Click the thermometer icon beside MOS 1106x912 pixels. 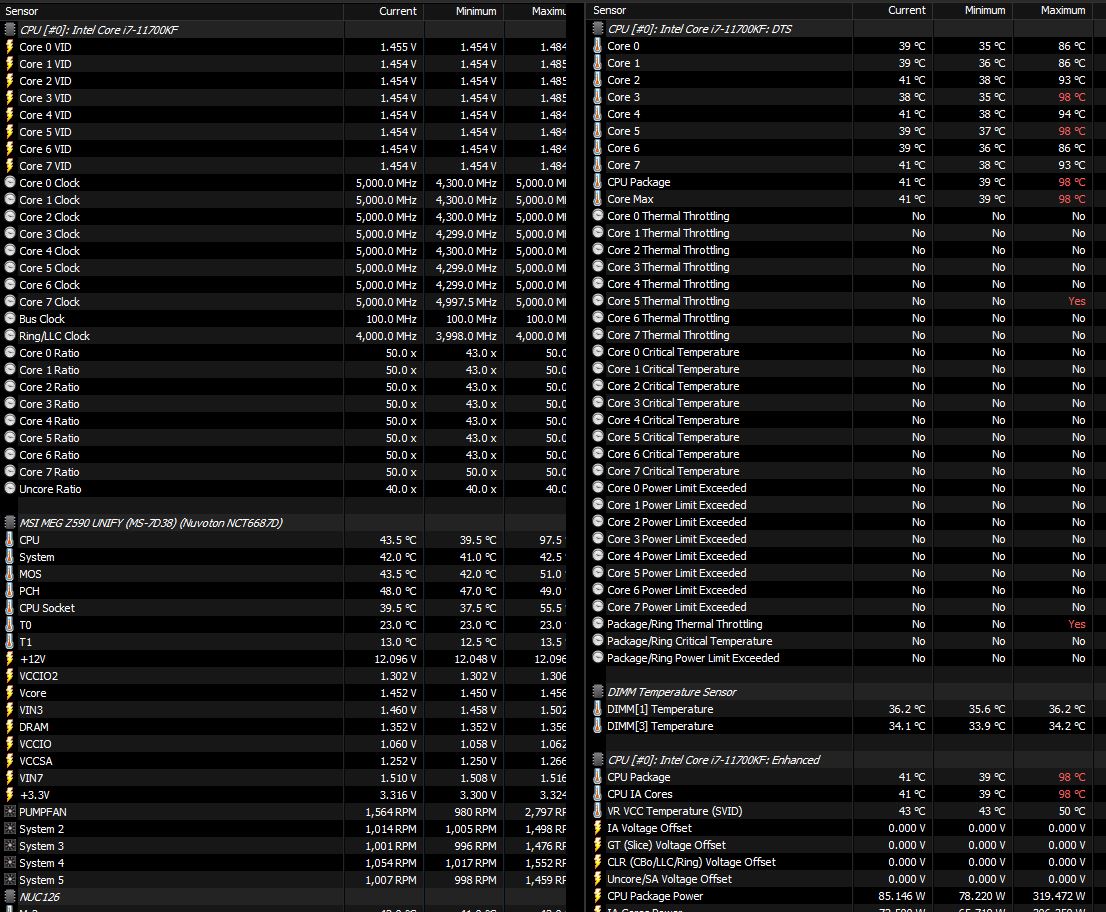10,573
